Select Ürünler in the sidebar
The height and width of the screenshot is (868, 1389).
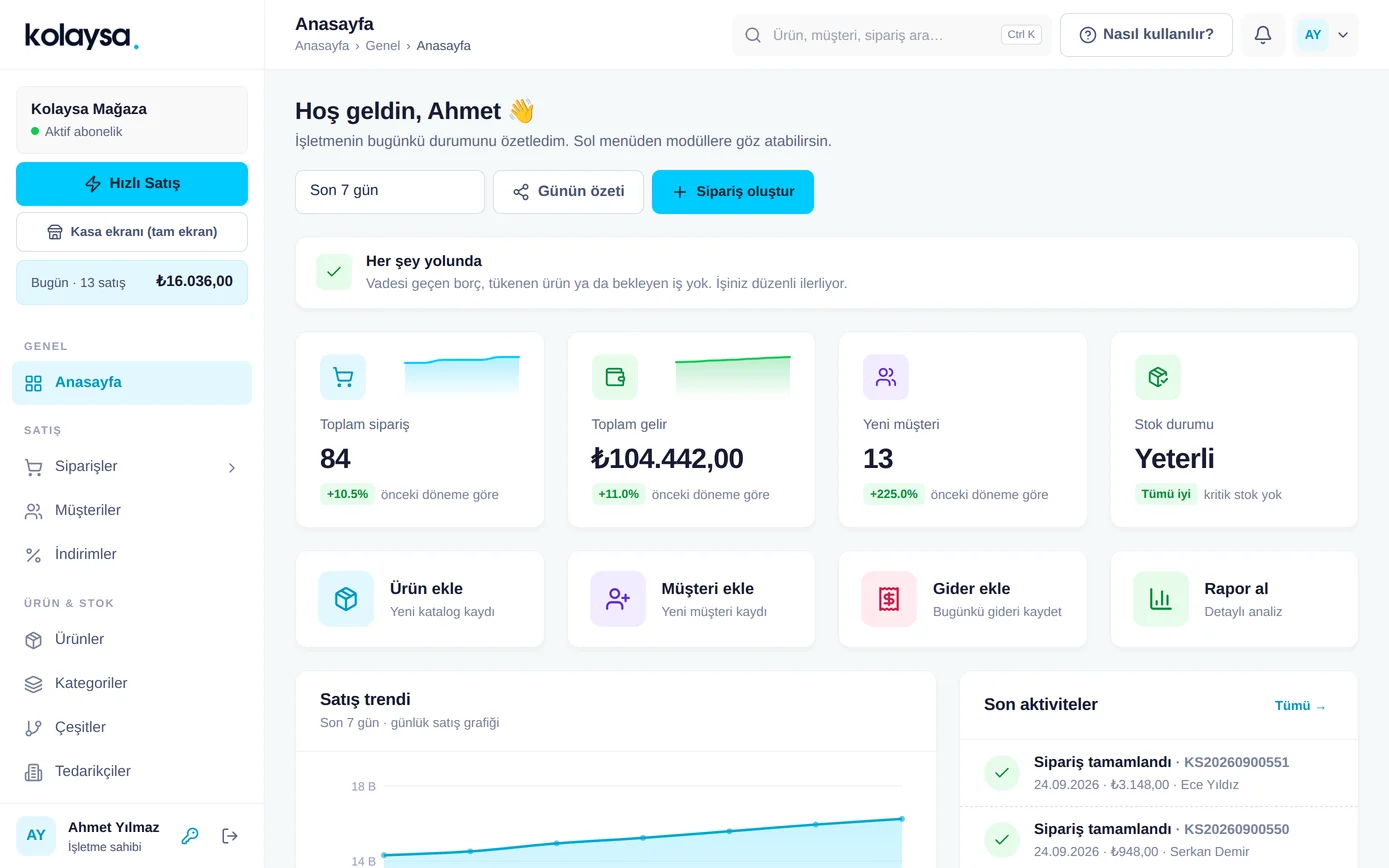(132, 640)
